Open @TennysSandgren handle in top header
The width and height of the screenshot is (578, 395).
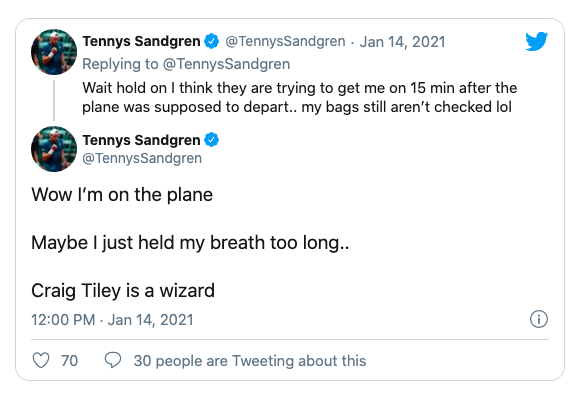[x=285, y=41]
